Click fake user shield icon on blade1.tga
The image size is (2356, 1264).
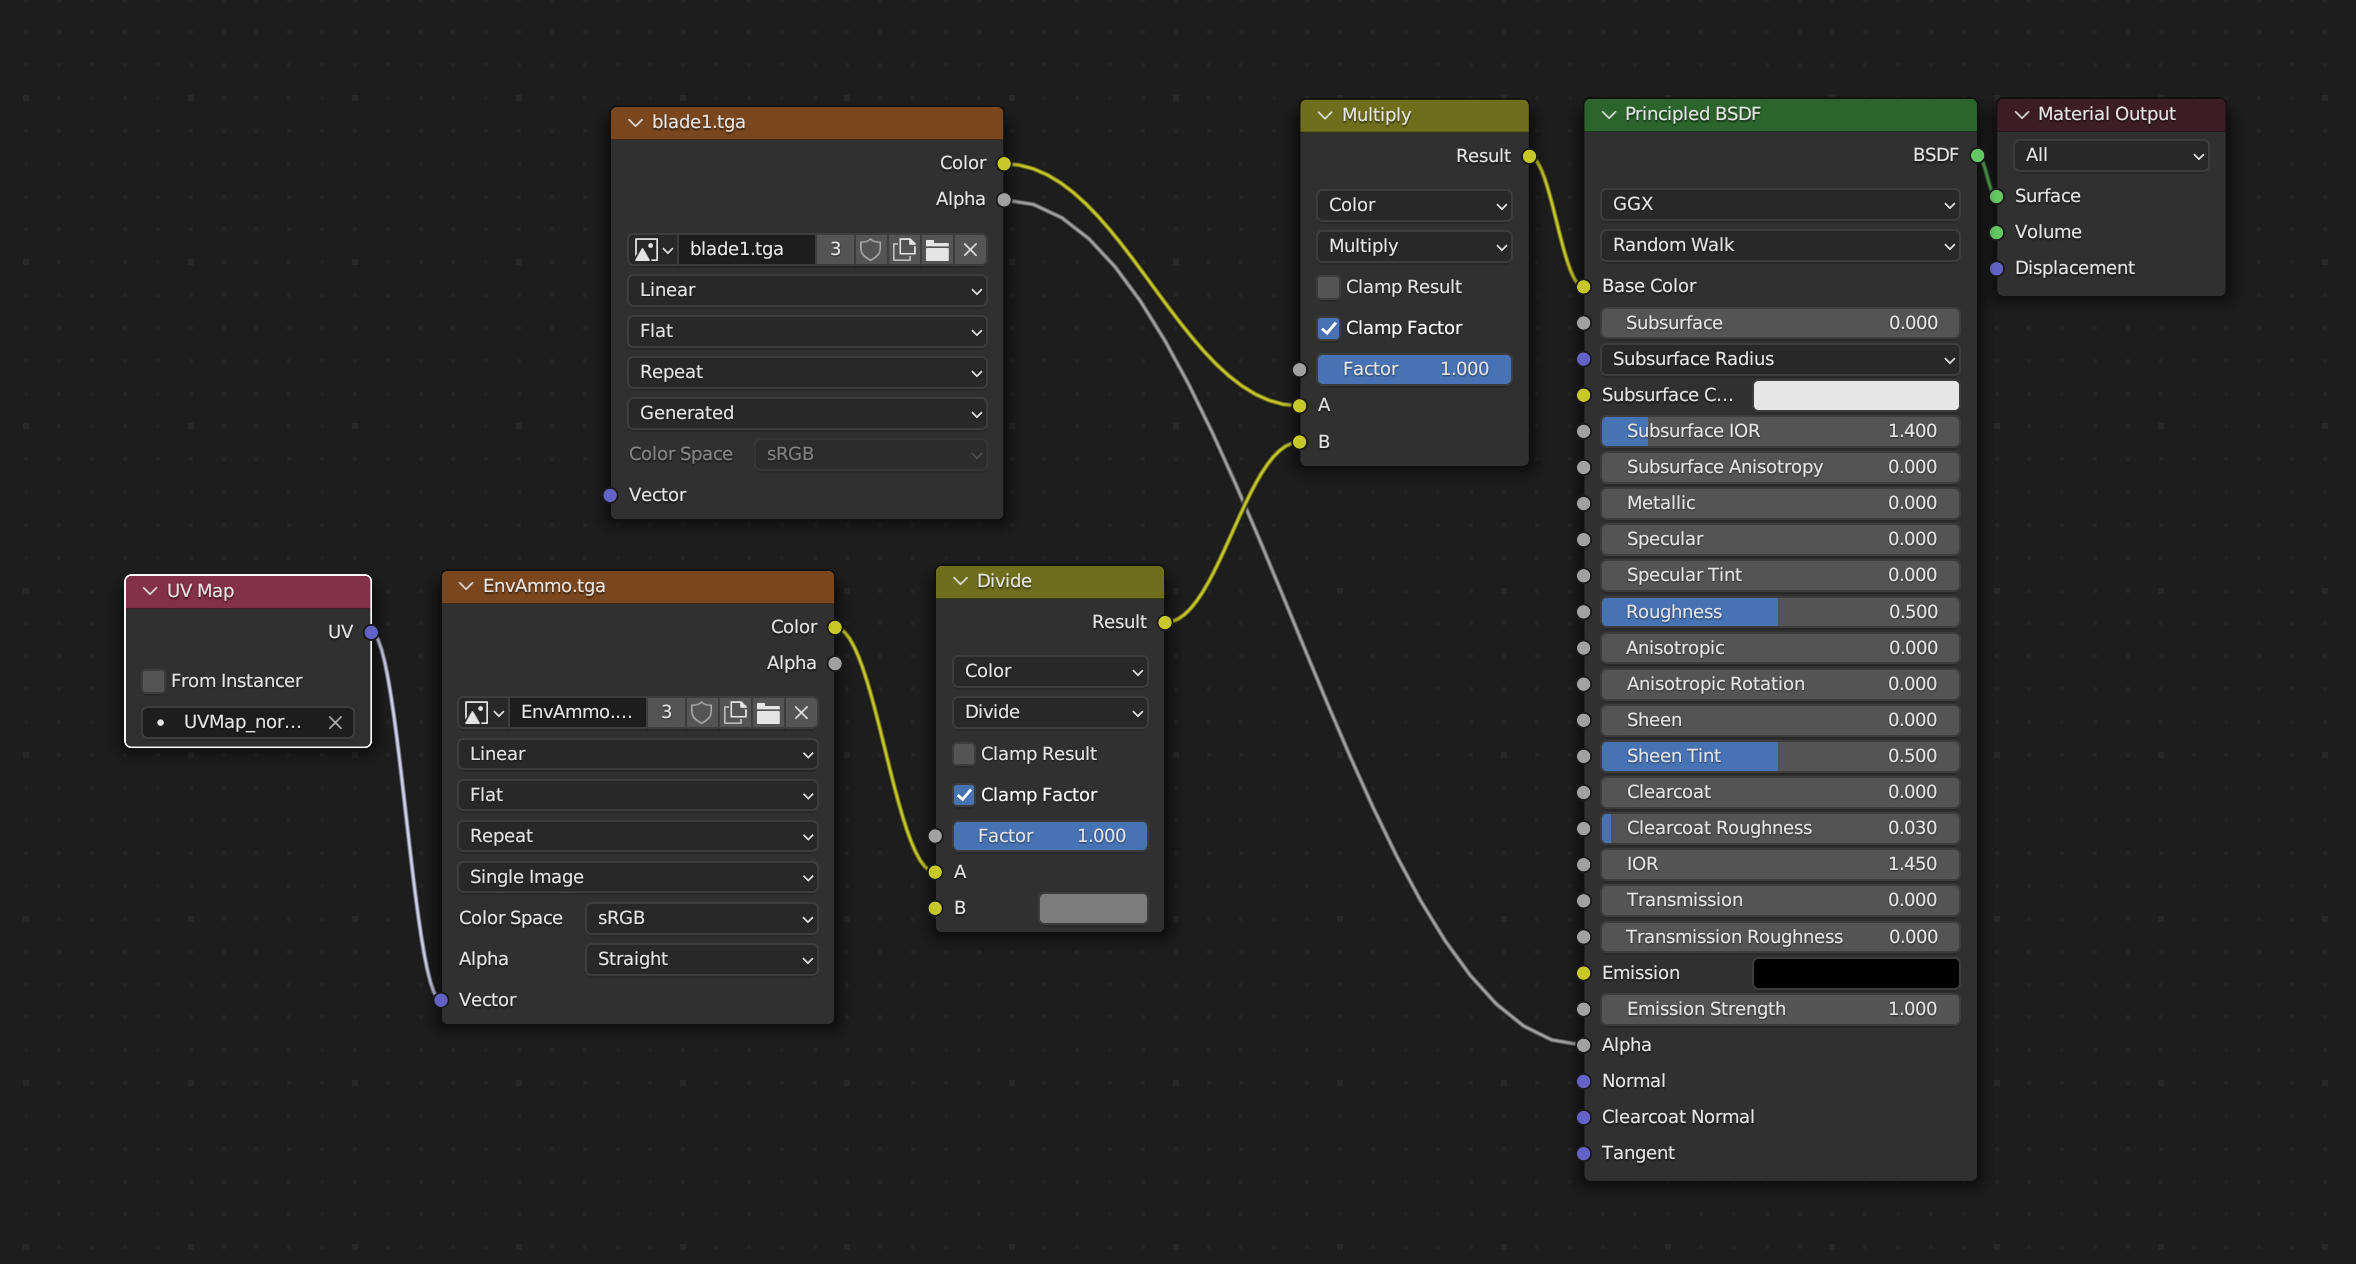coord(870,249)
